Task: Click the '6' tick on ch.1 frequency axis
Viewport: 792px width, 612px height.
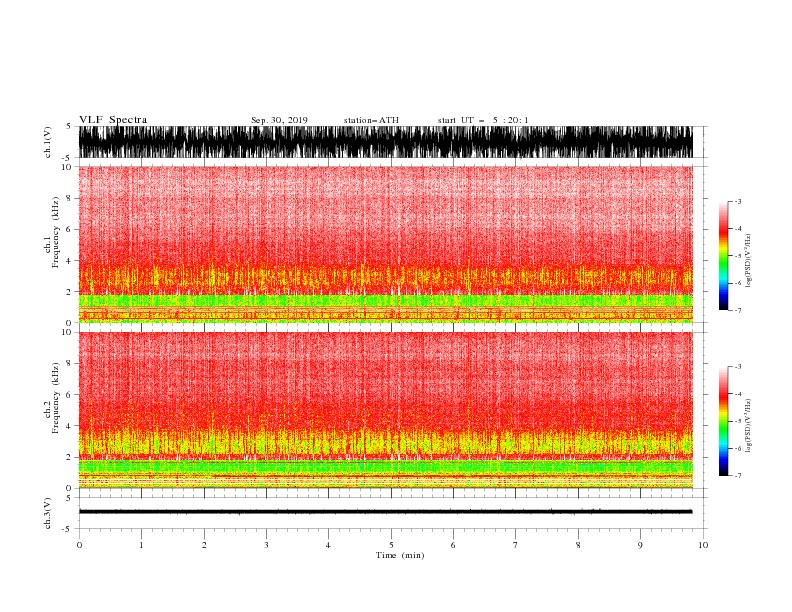Action: point(70,229)
